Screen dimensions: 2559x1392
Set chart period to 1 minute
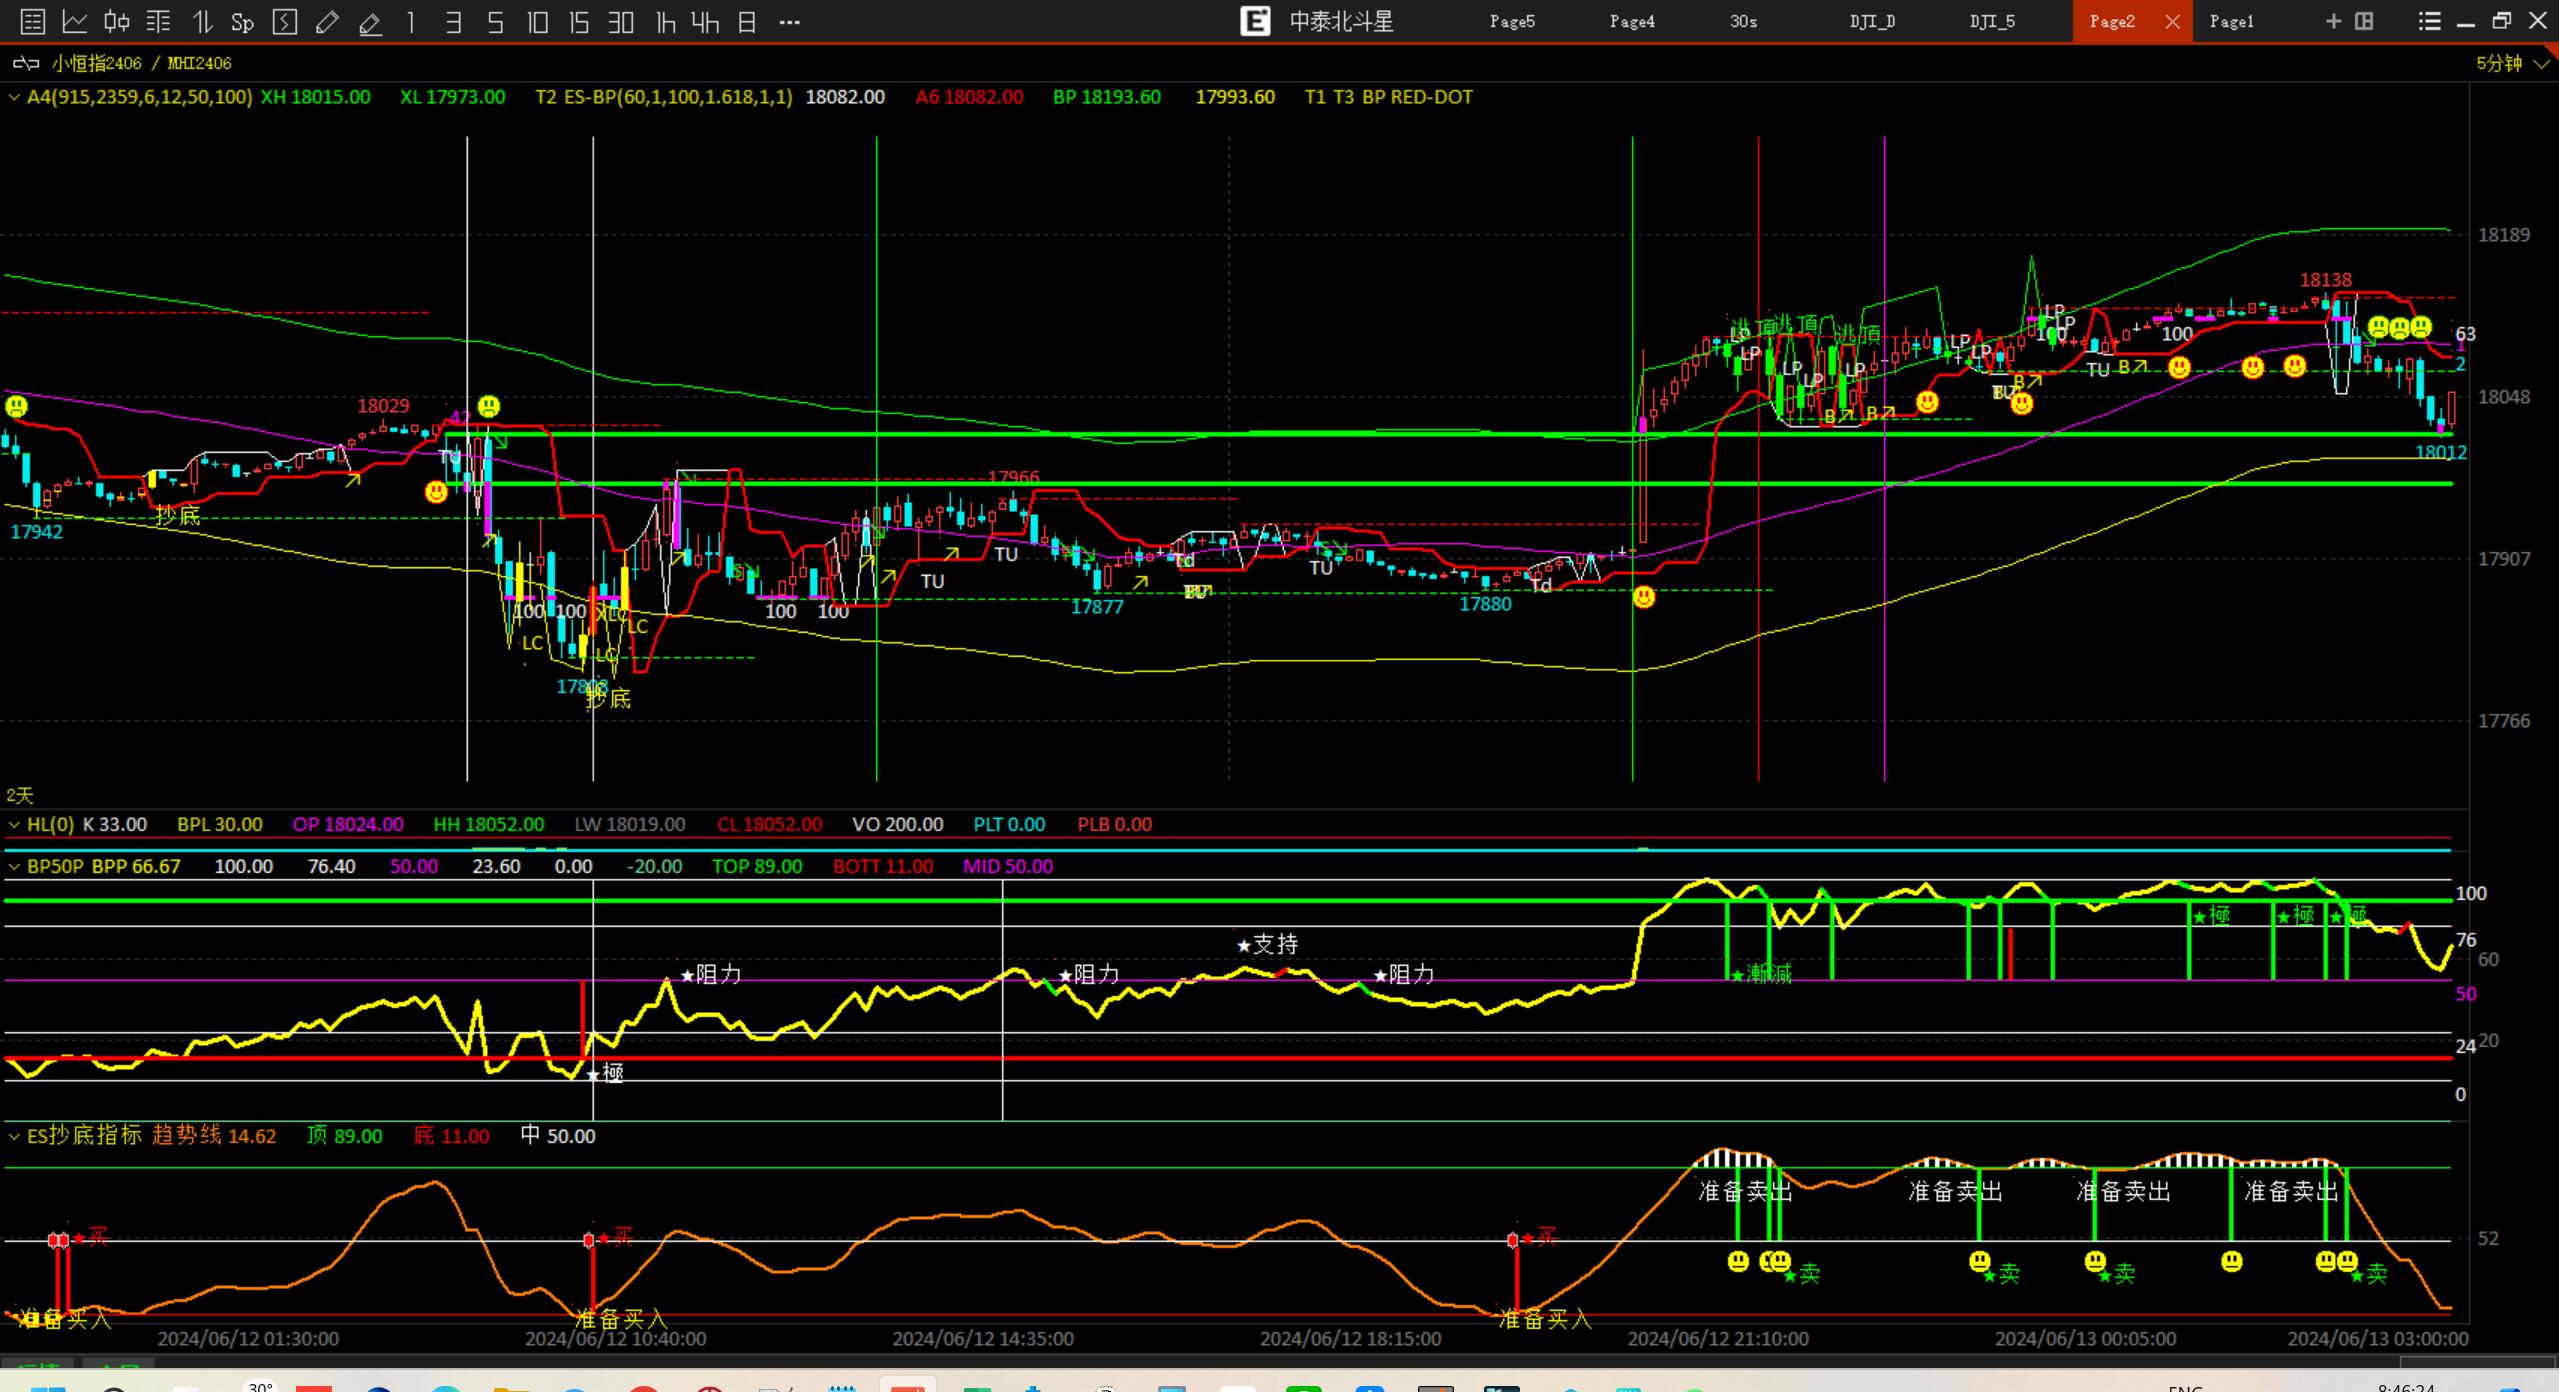coord(411,21)
